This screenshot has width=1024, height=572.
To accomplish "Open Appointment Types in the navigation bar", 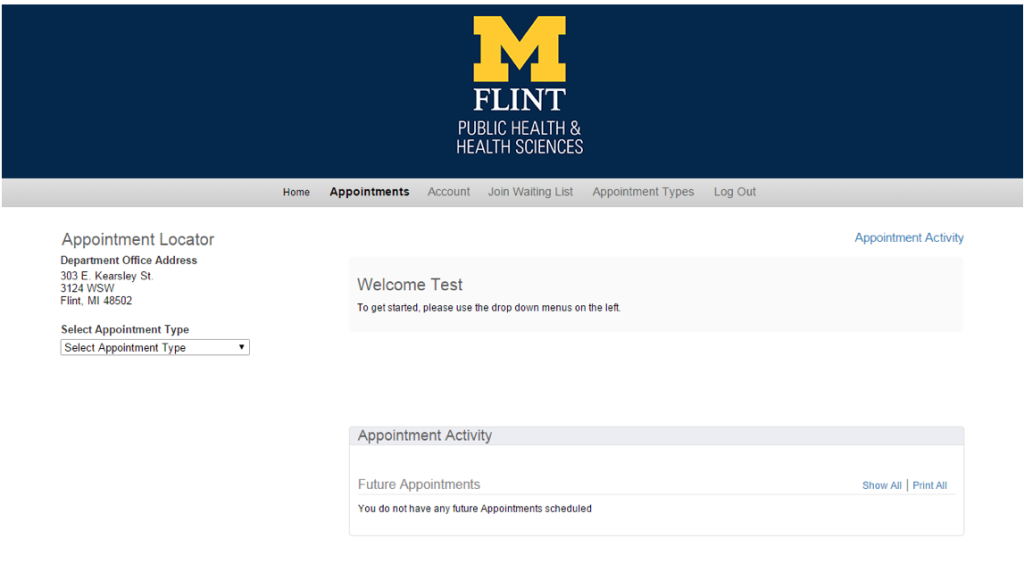I will click(x=643, y=192).
